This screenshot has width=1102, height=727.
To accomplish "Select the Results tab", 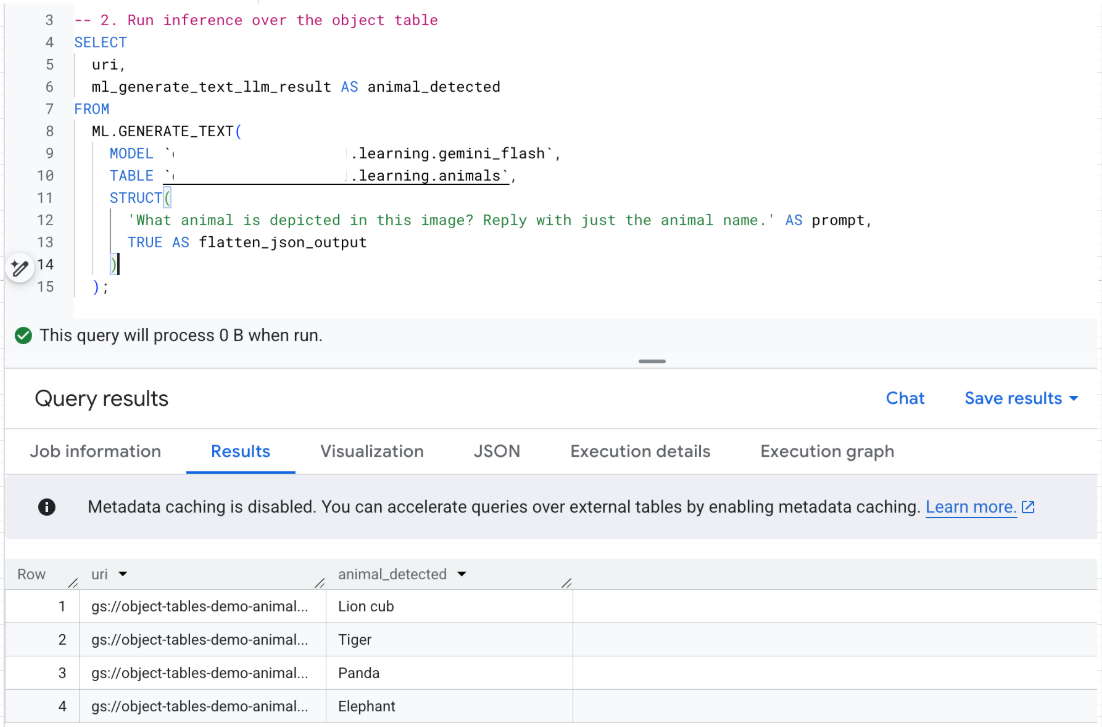I will pos(240,451).
